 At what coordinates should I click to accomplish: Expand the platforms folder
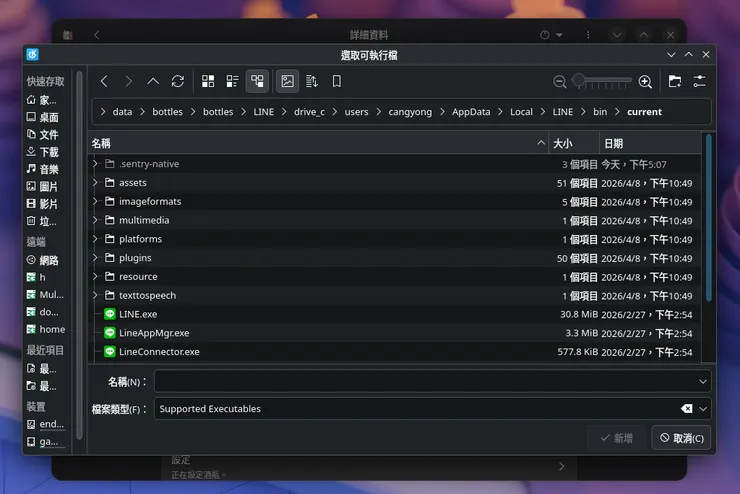pos(95,239)
